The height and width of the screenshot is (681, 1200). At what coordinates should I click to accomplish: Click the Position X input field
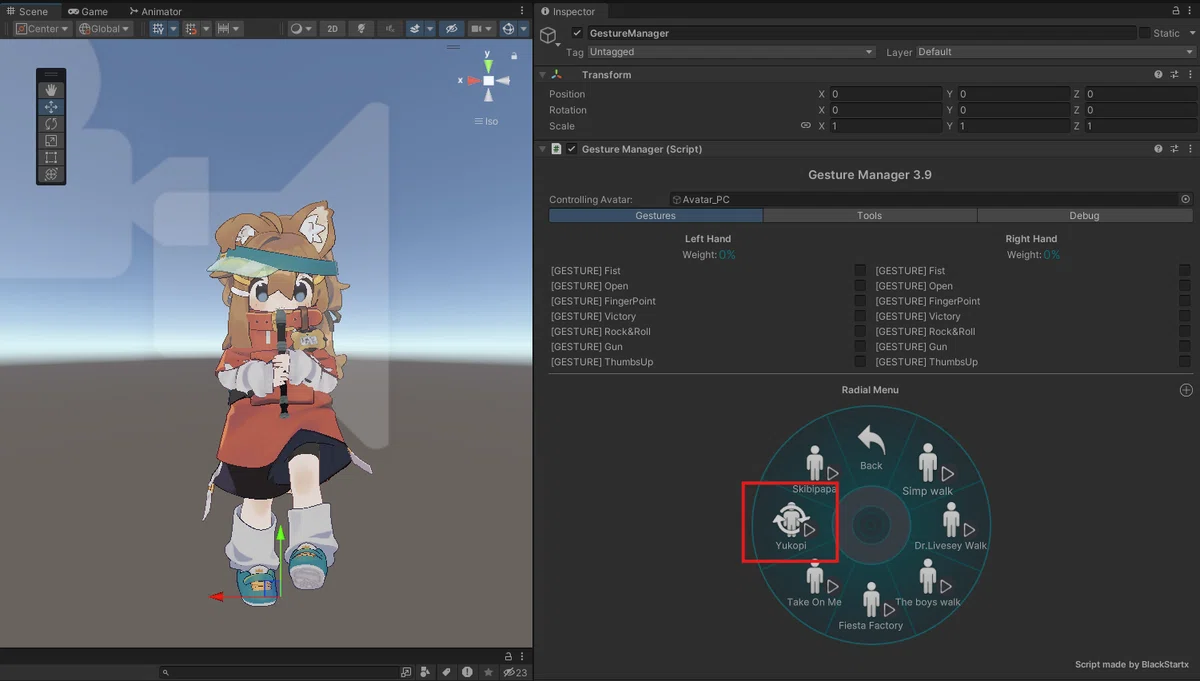[x=885, y=94]
